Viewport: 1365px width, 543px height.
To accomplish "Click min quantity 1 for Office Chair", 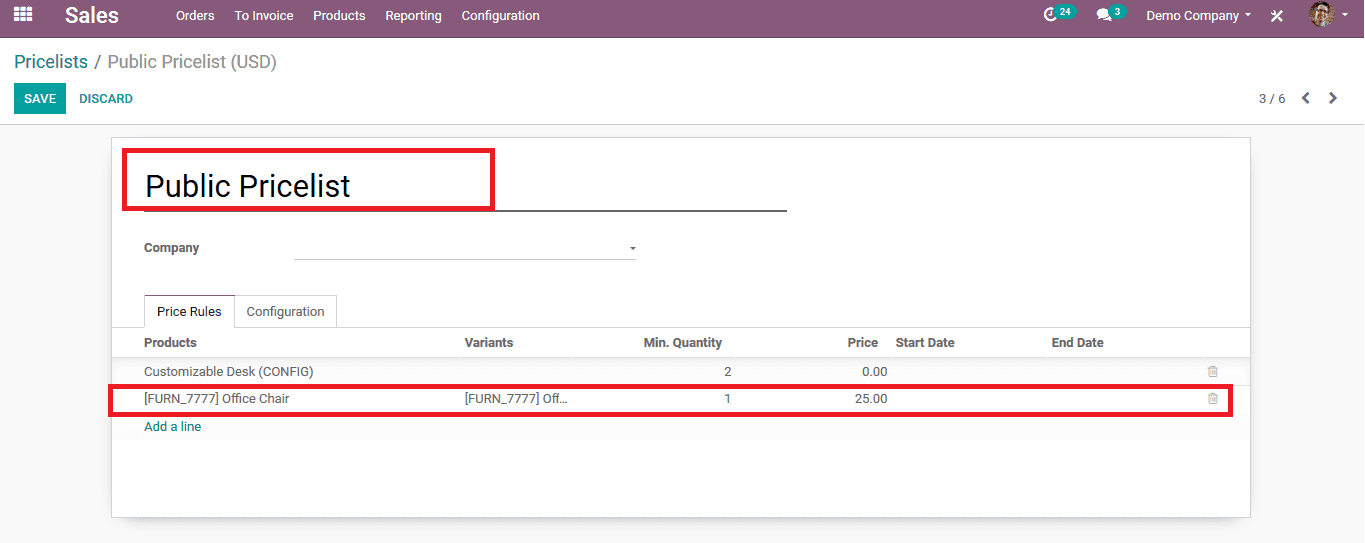I will (x=727, y=398).
